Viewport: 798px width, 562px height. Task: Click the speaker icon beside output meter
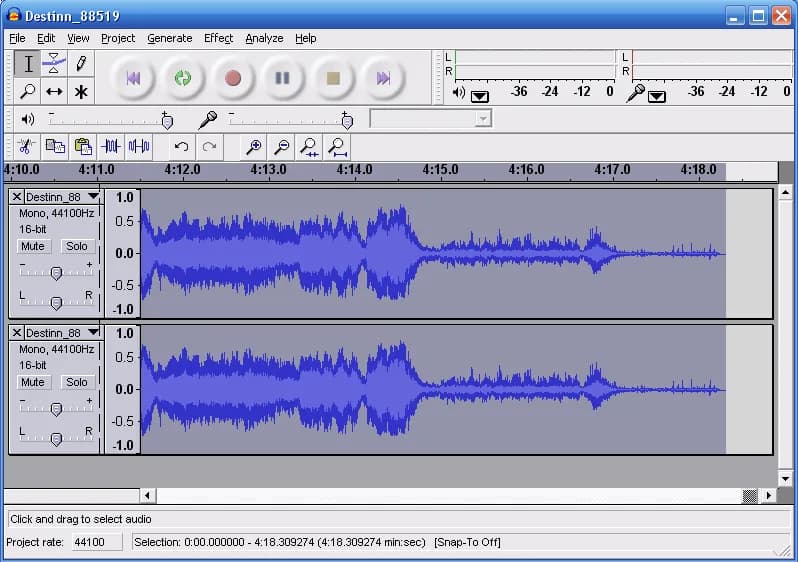(459, 93)
